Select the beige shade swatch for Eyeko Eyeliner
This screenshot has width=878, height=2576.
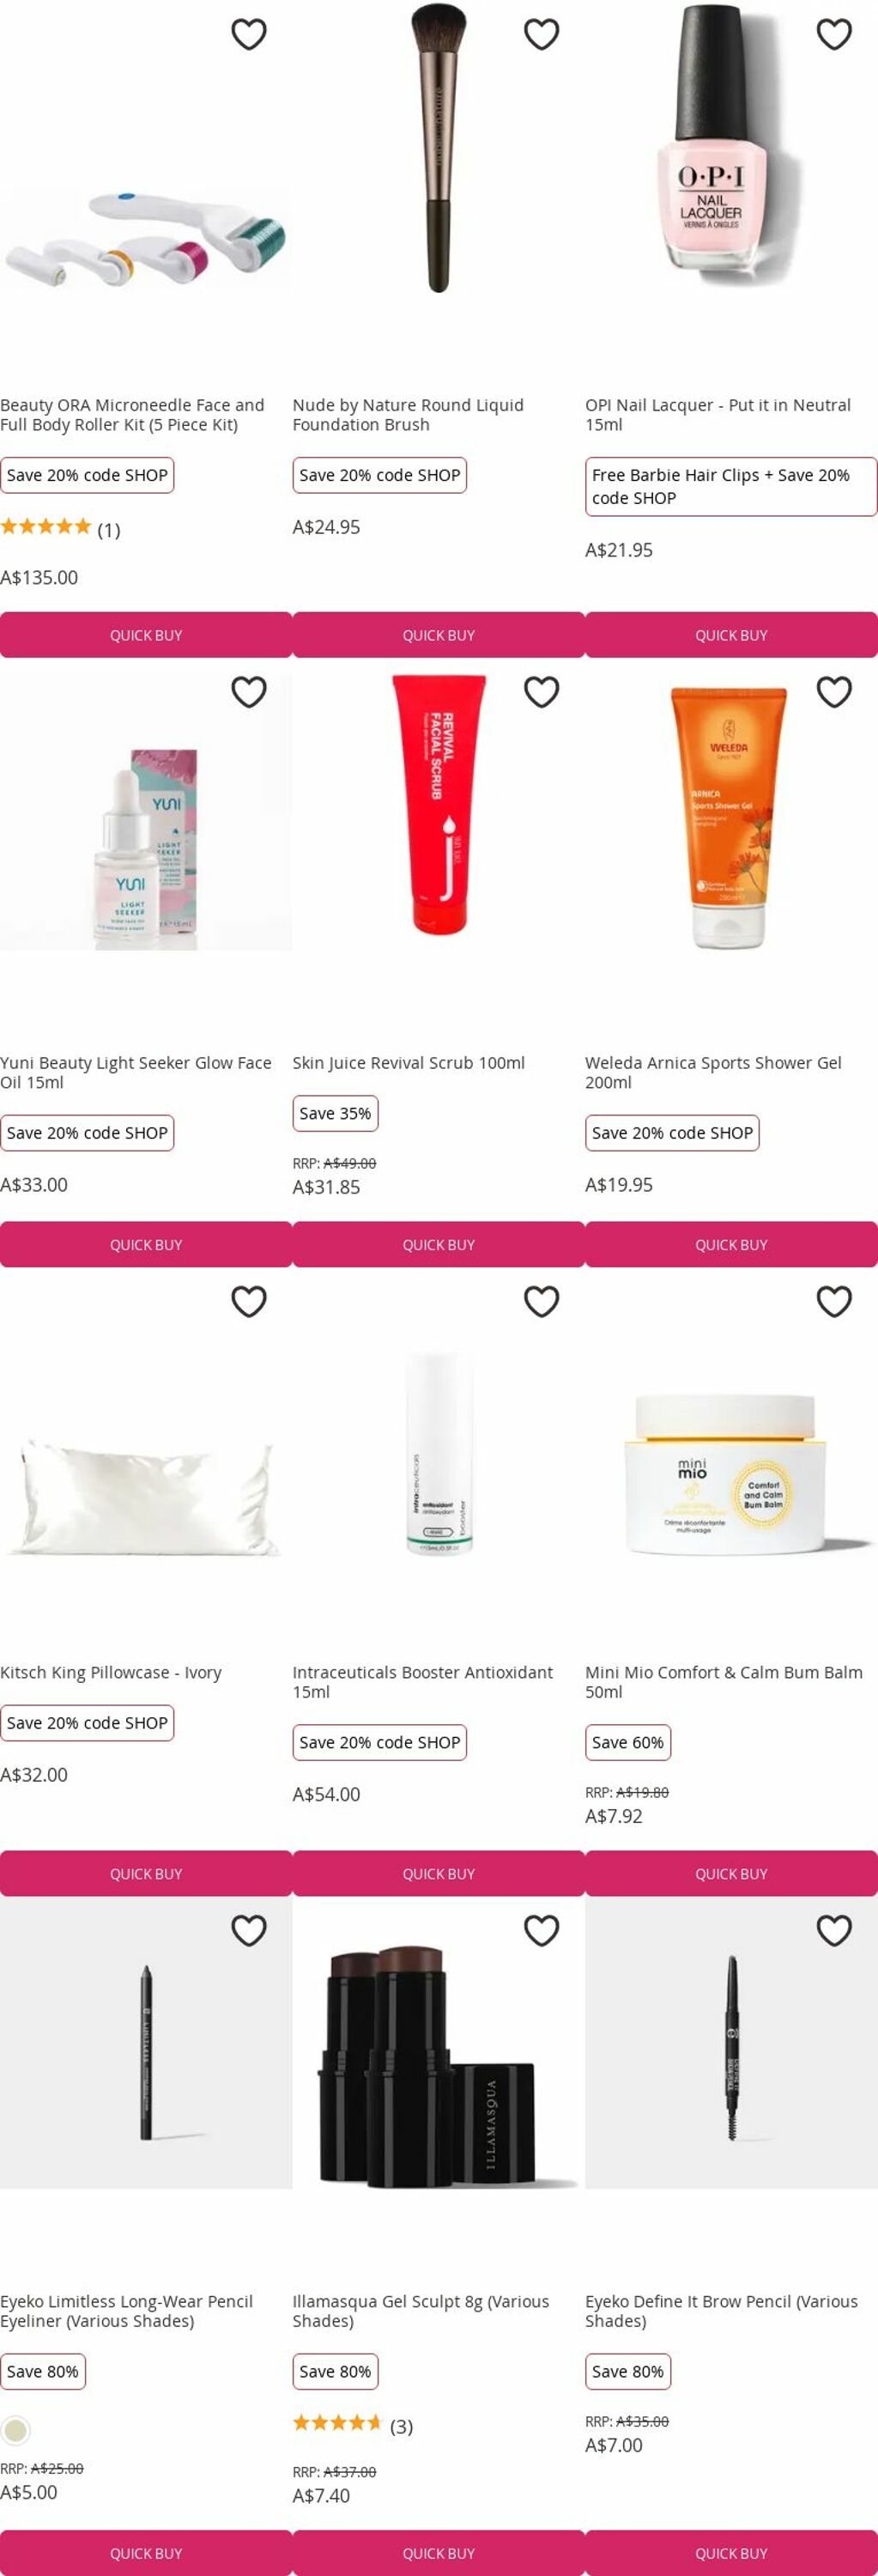pyautogui.click(x=16, y=2428)
